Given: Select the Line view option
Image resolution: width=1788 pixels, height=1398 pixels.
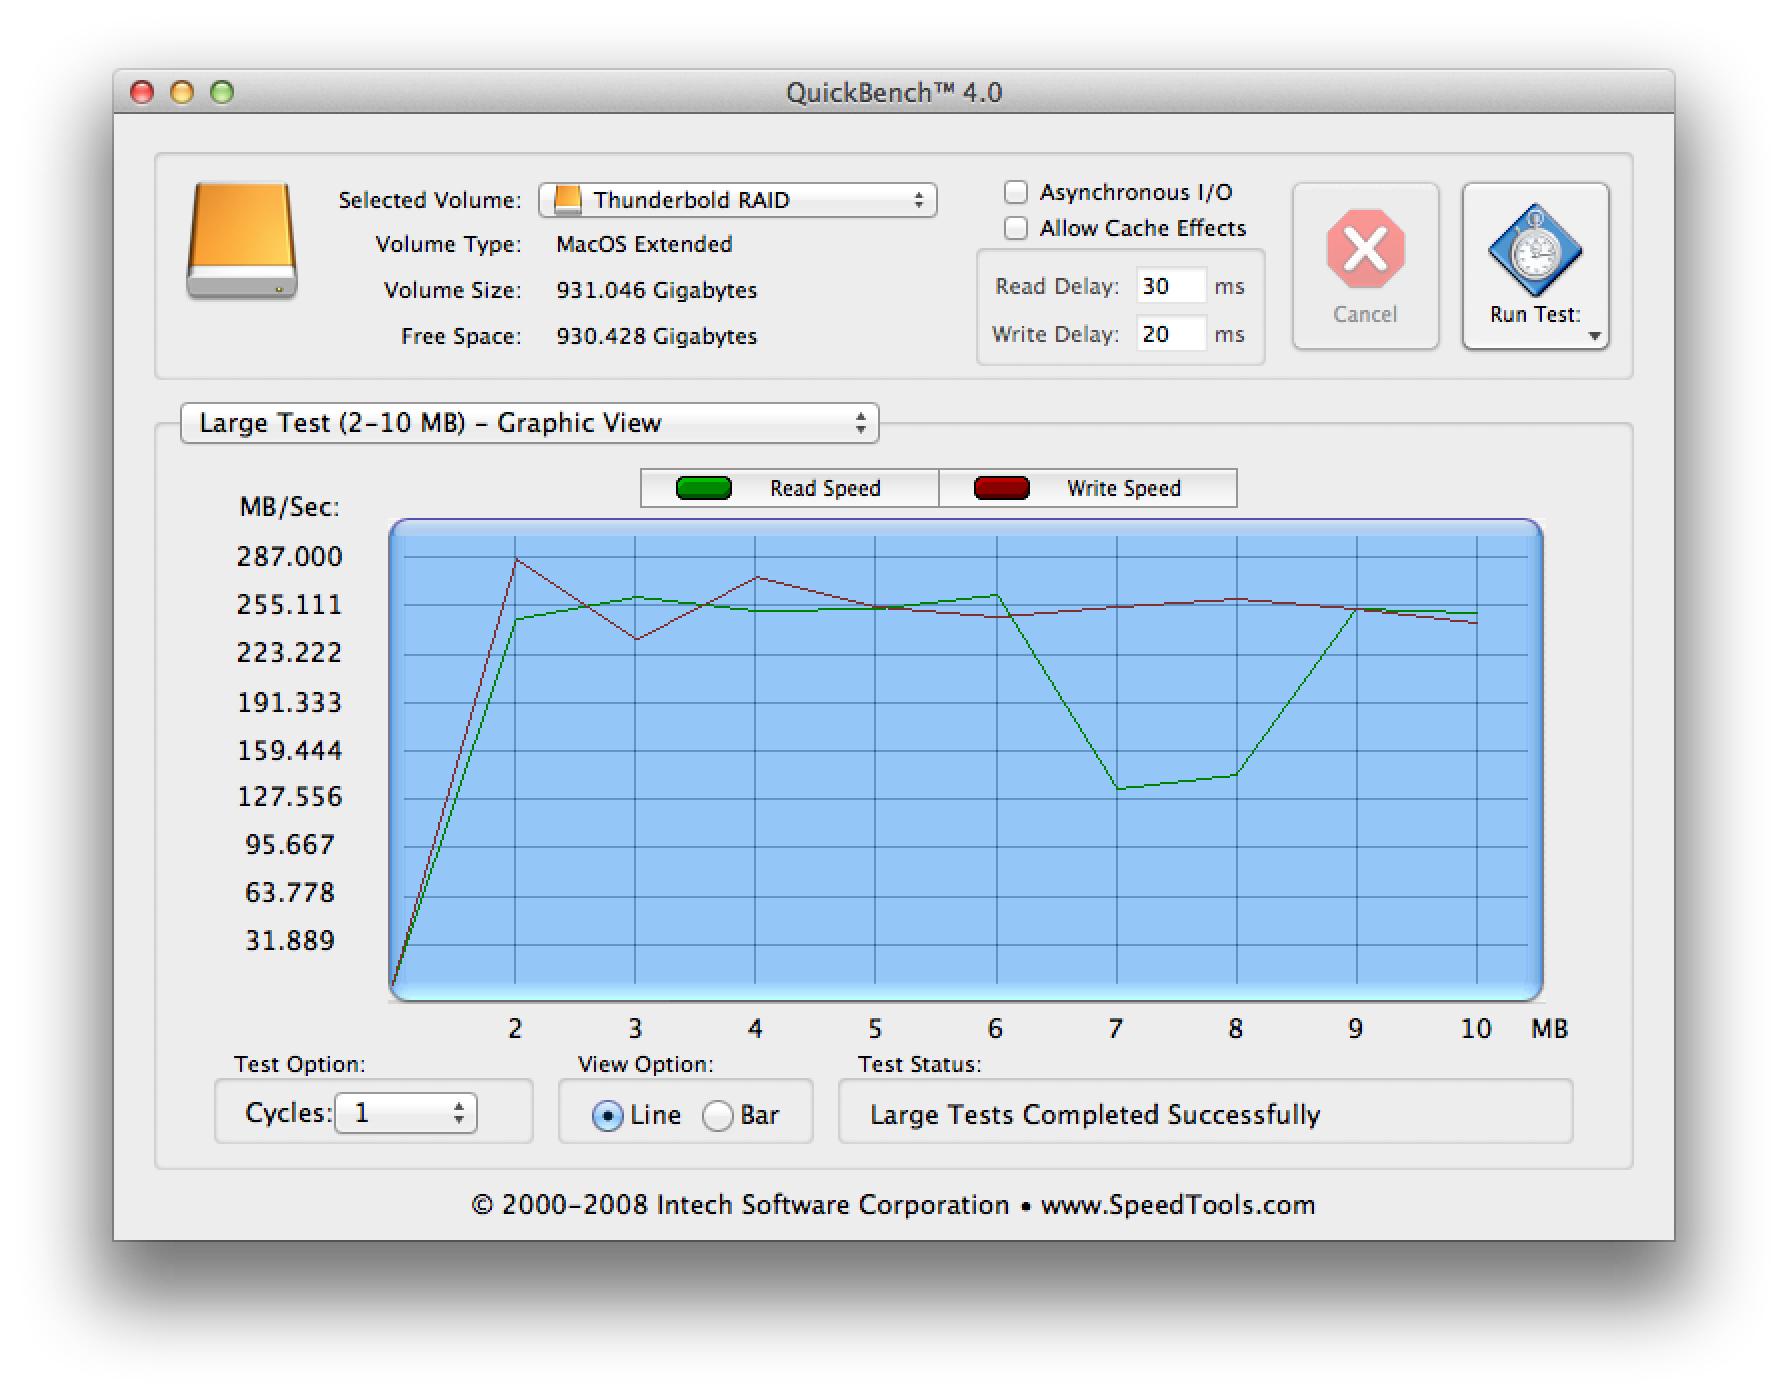Looking at the screenshot, I should coord(607,1115).
